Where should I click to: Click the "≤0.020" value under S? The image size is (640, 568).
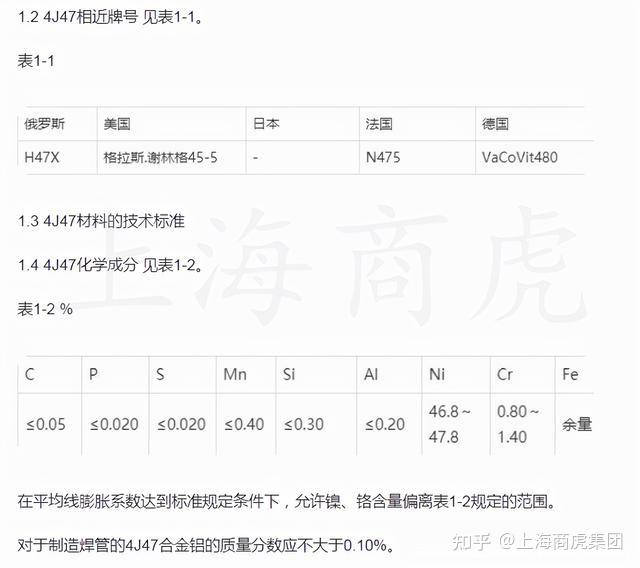[x=181, y=425]
